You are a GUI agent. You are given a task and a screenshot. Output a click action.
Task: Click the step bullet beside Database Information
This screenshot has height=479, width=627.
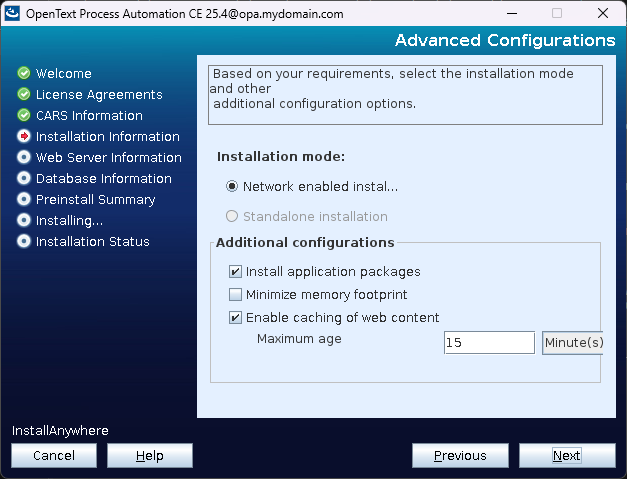pos(24,178)
